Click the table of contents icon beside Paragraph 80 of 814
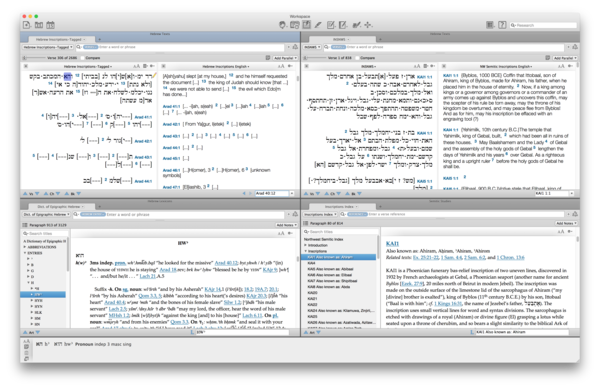This screenshot has height=390, width=600. [306, 223]
